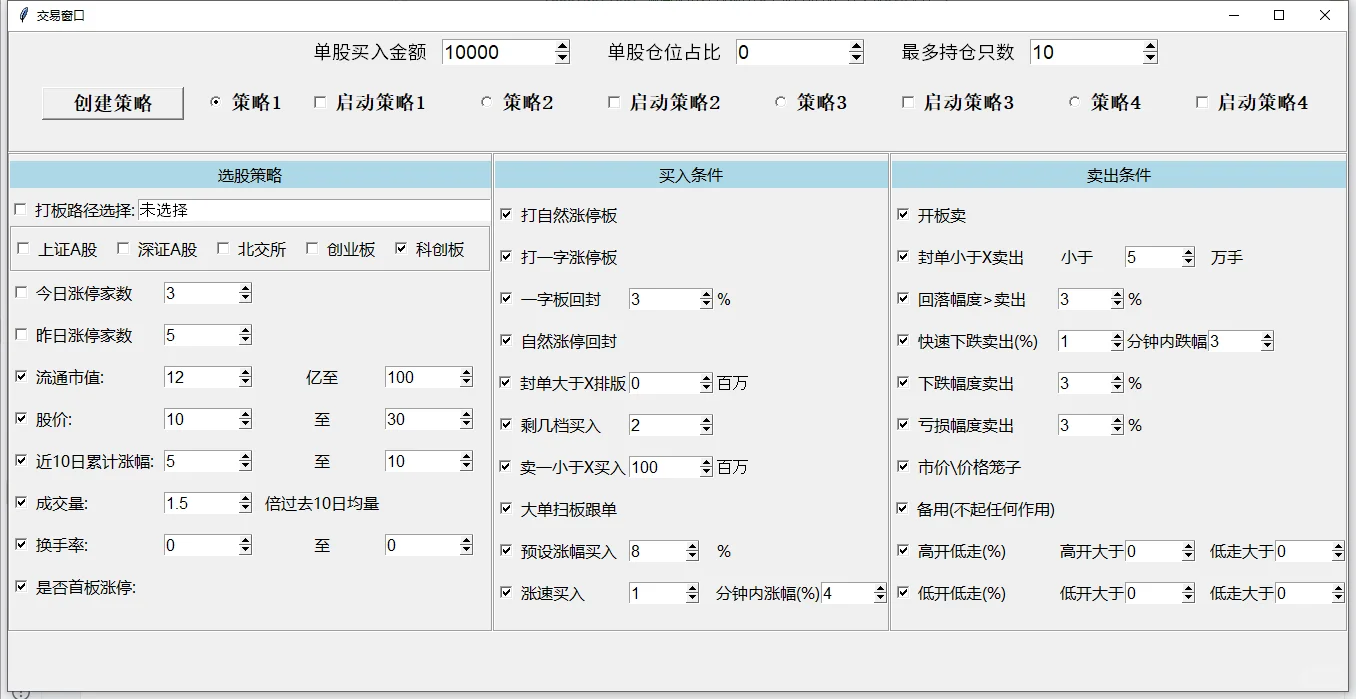Disable the 备用(不起任何作用) sell option

[903, 508]
